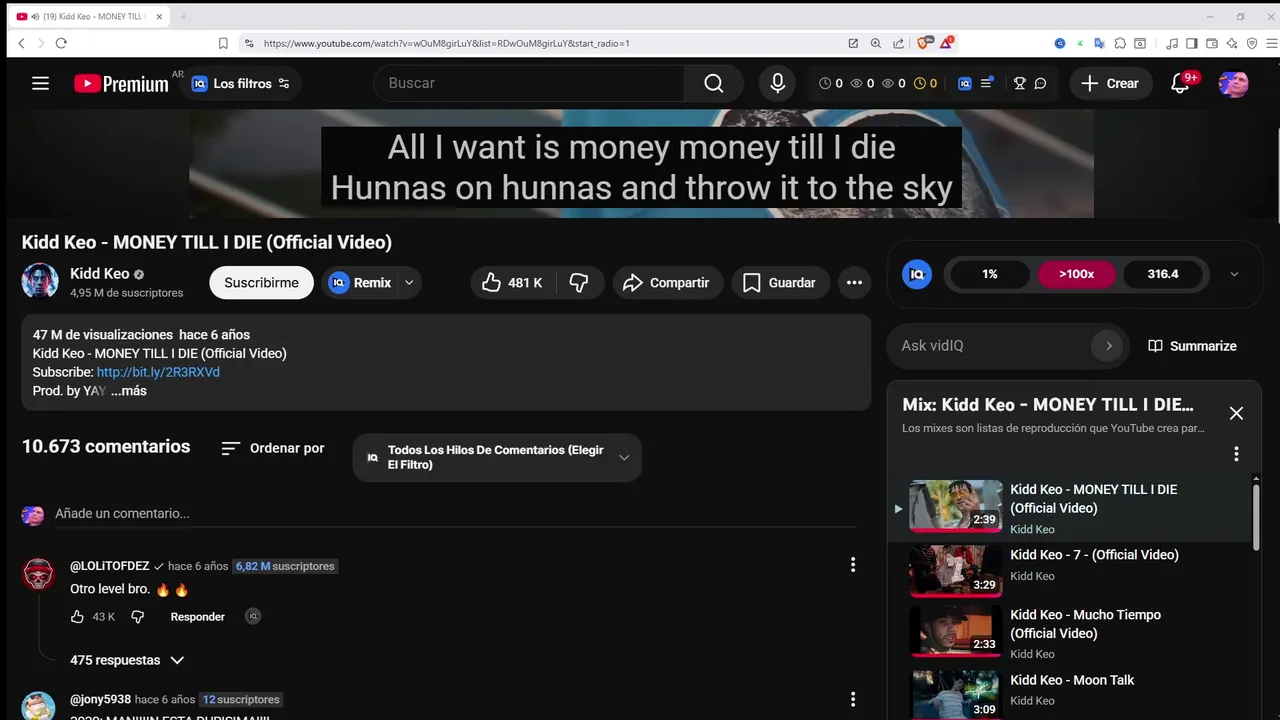
Task: Open options menu for LOLiTOFDEZ comment
Action: click(x=853, y=565)
